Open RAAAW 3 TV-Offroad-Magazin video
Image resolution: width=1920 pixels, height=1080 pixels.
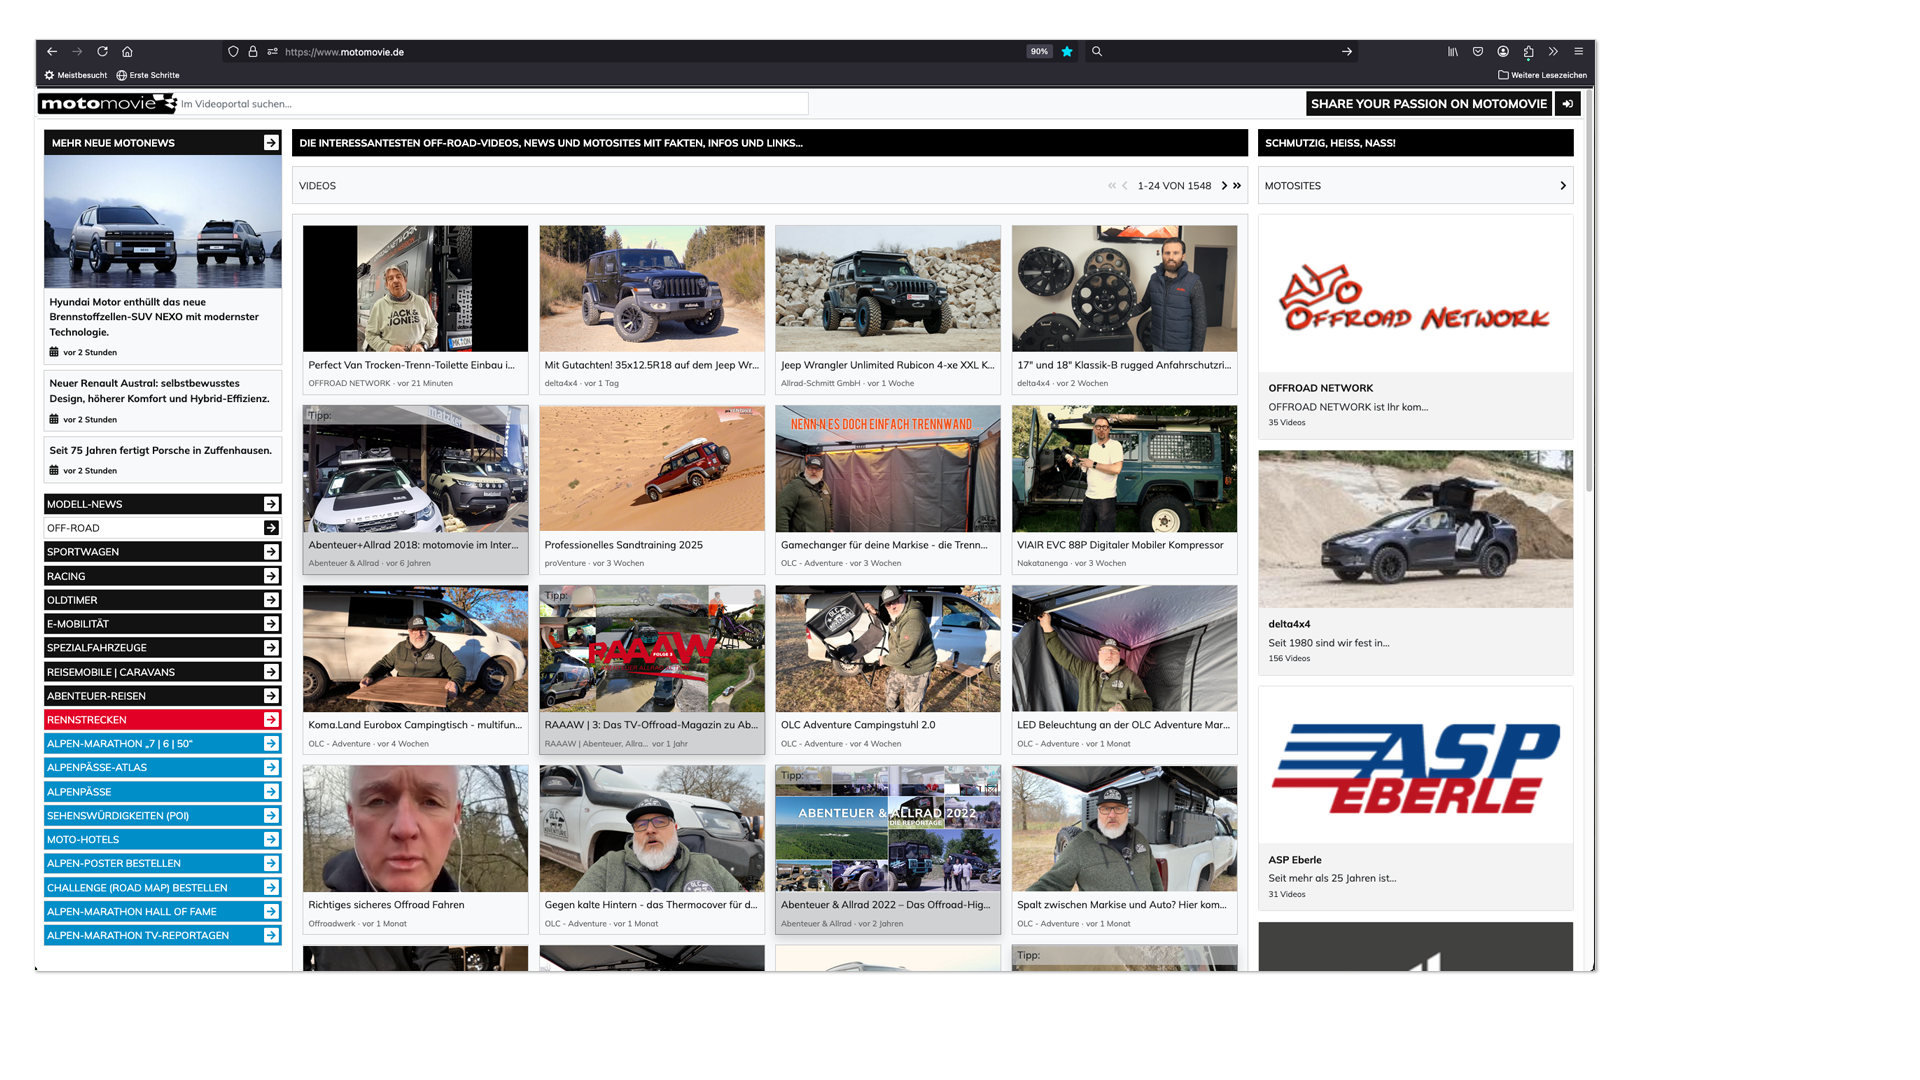coord(652,668)
